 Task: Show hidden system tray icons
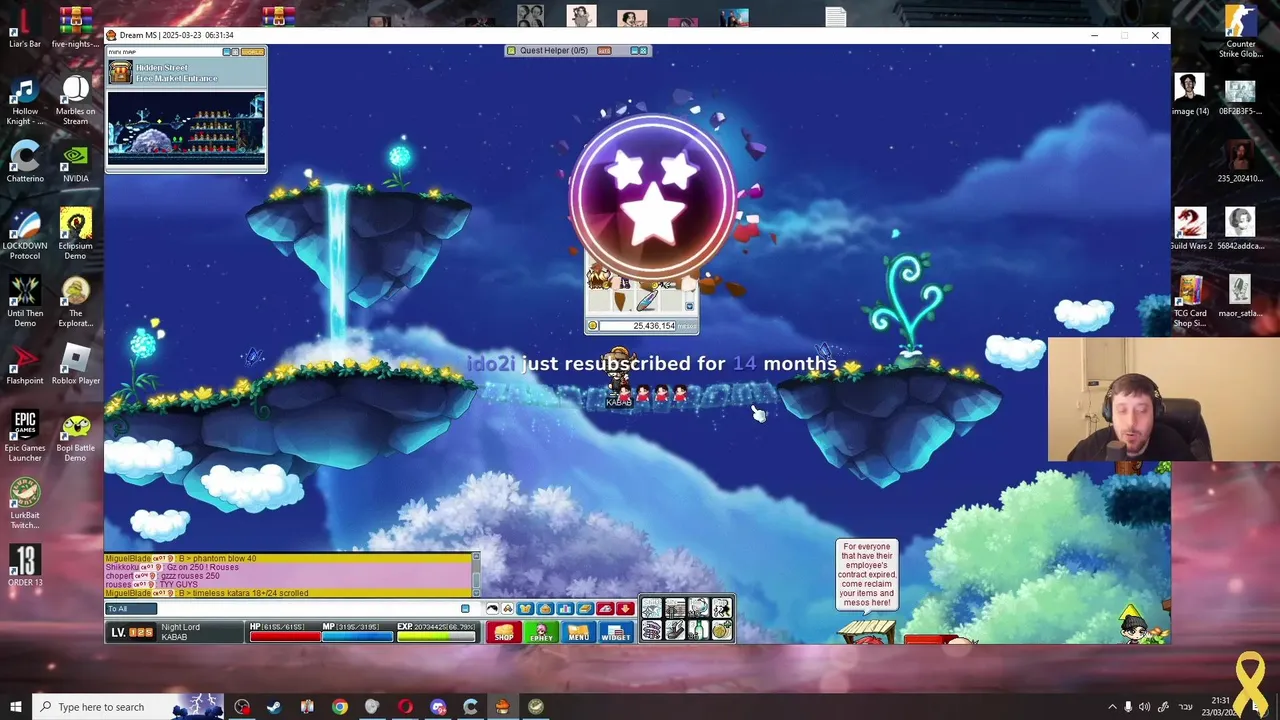(1112, 707)
